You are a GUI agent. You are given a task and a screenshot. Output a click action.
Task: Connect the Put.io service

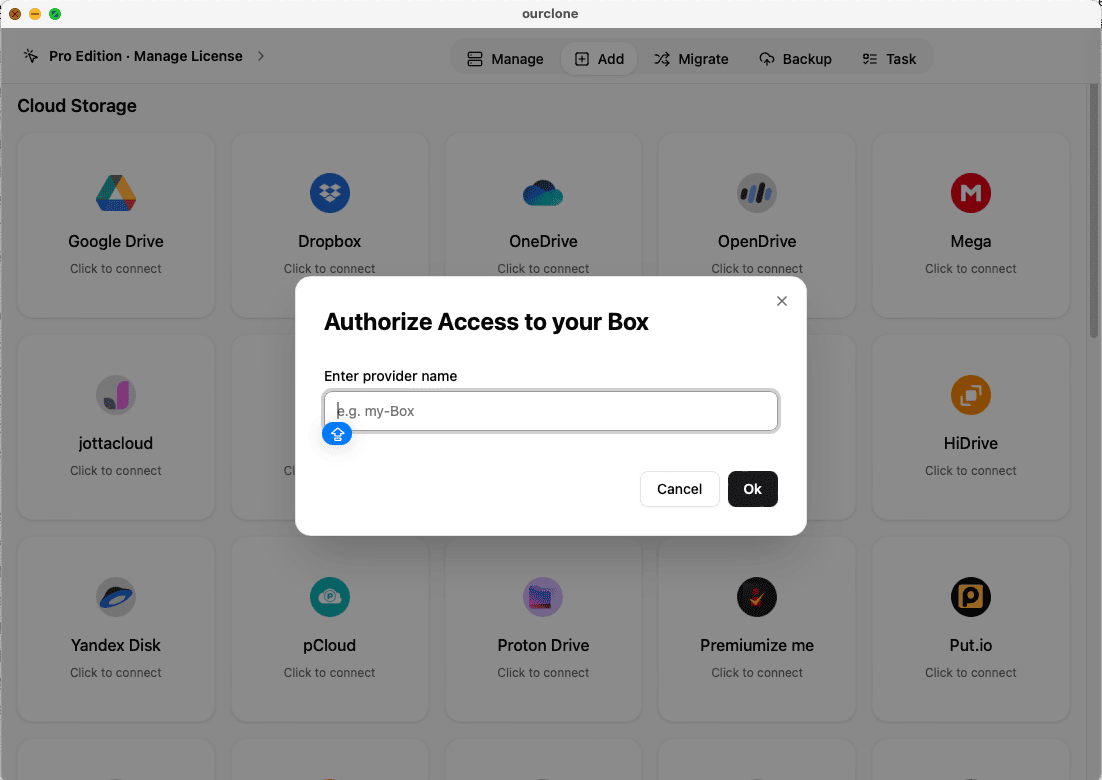pos(970,597)
